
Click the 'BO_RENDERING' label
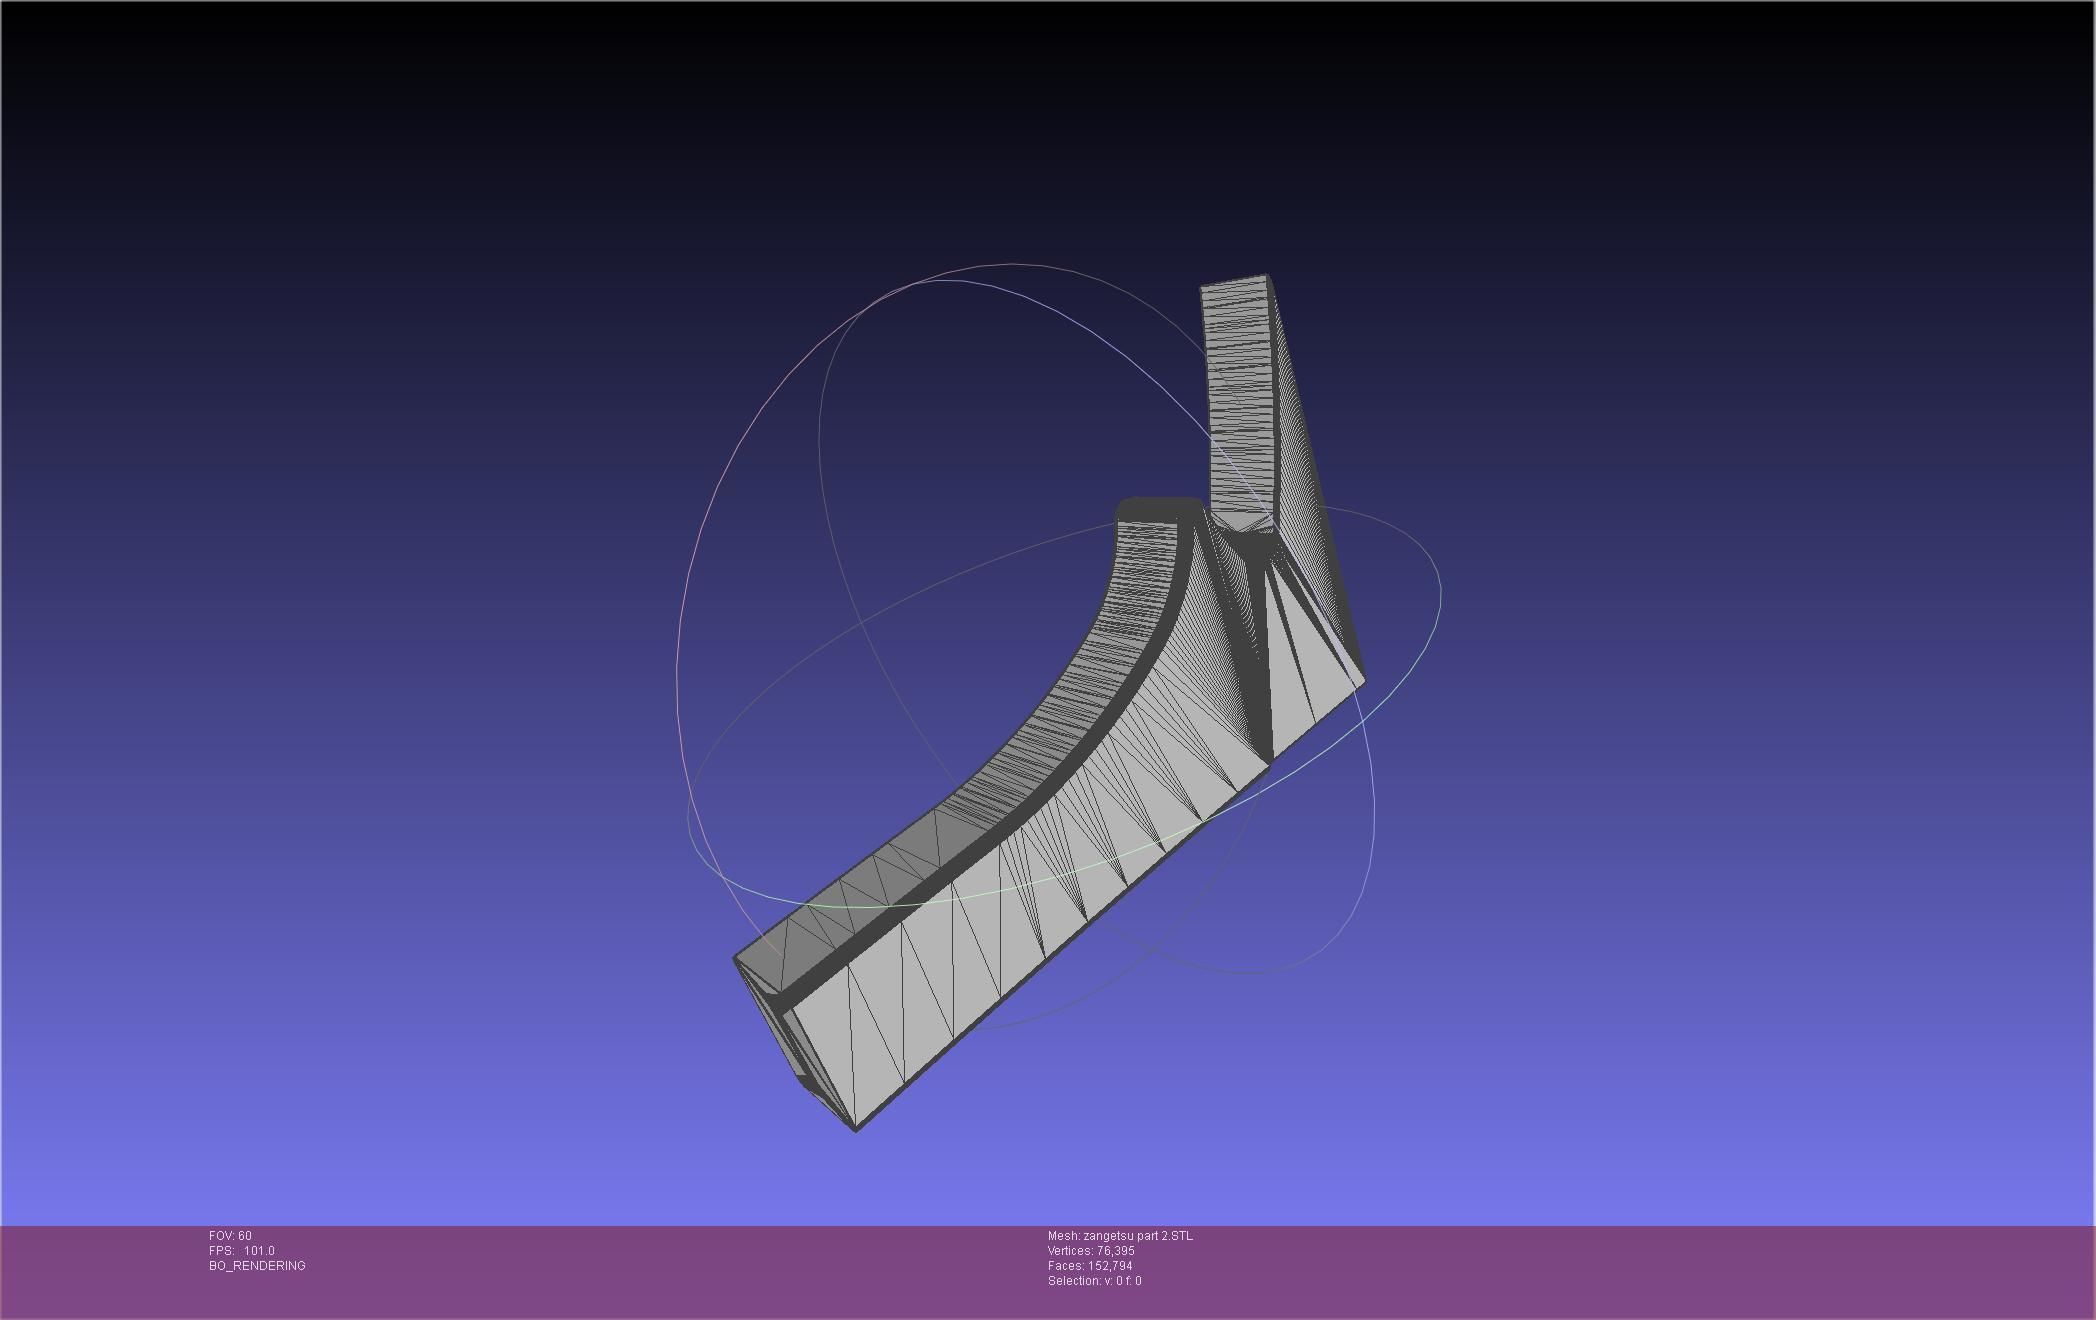point(257,1266)
